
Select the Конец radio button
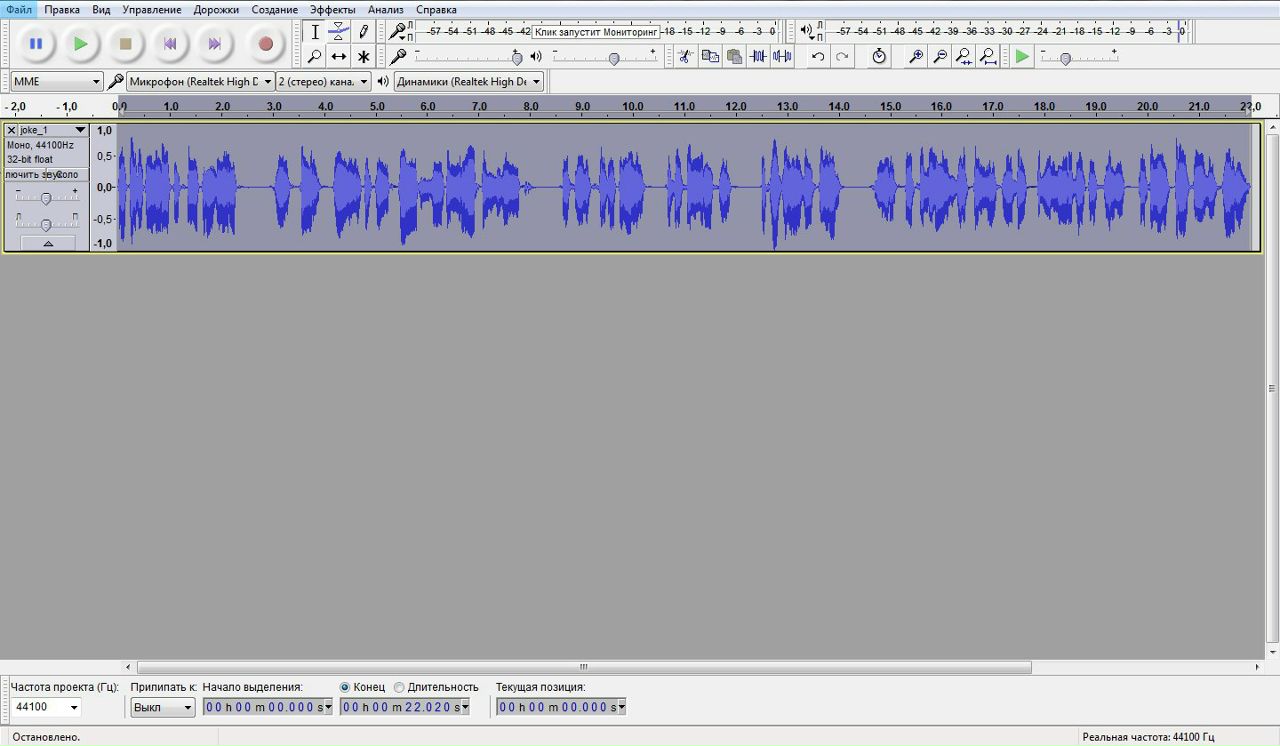(x=345, y=687)
